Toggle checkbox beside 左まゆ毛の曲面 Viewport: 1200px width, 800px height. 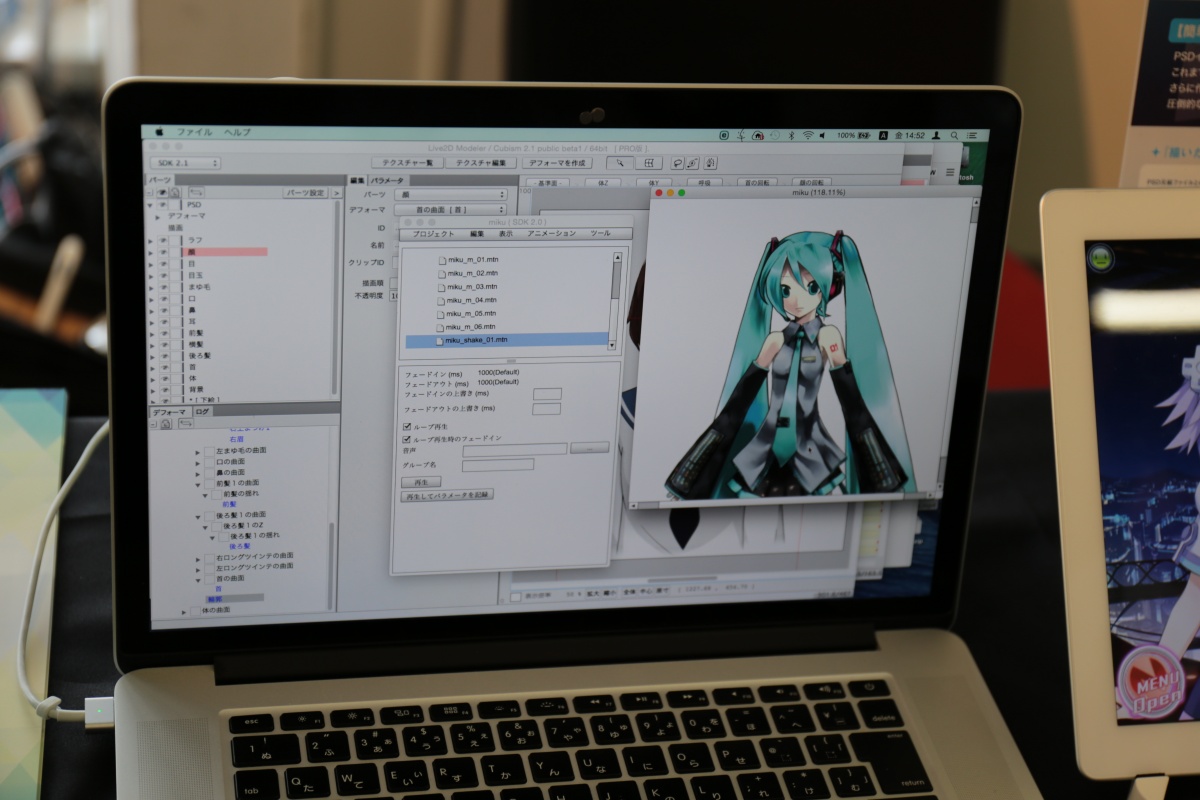209,451
